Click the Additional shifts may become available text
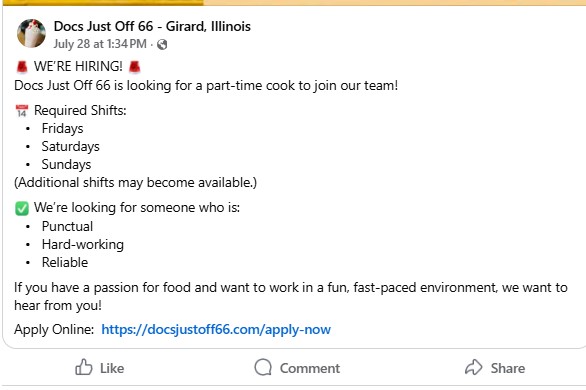586x390 pixels. click(x=136, y=183)
